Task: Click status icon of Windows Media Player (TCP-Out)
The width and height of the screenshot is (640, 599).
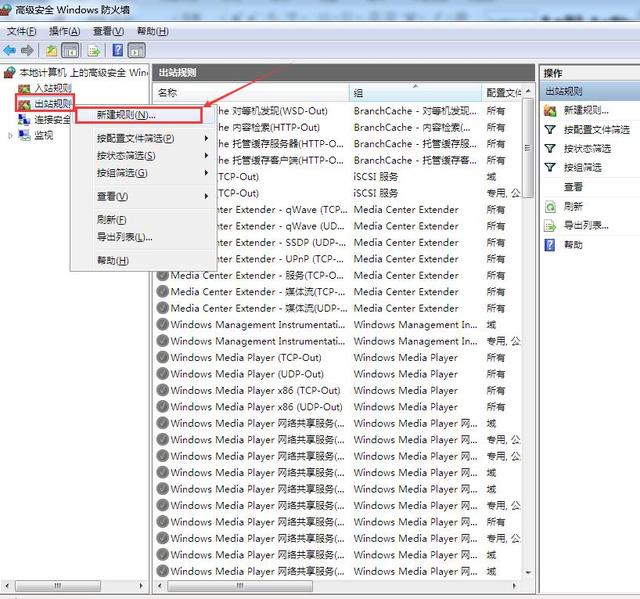Action: click(162, 357)
